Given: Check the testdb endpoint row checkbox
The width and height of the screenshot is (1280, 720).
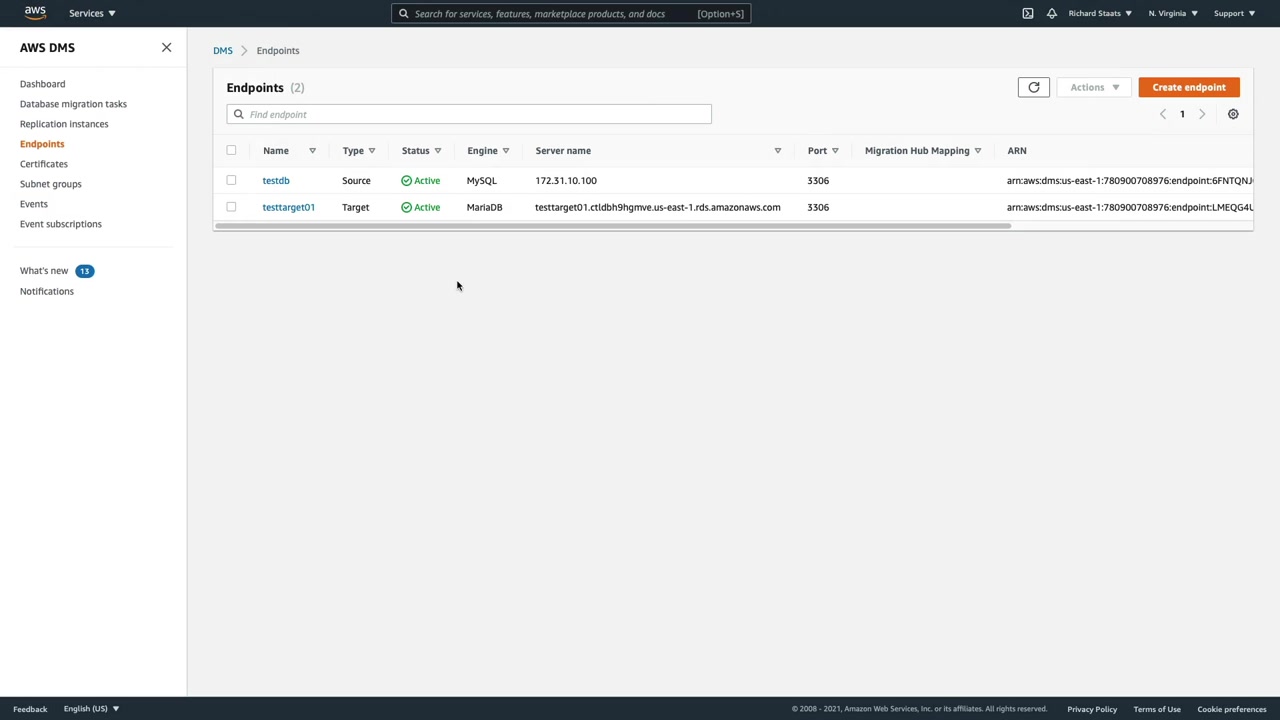Looking at the screenshot, I should click(x=231, y=180).
